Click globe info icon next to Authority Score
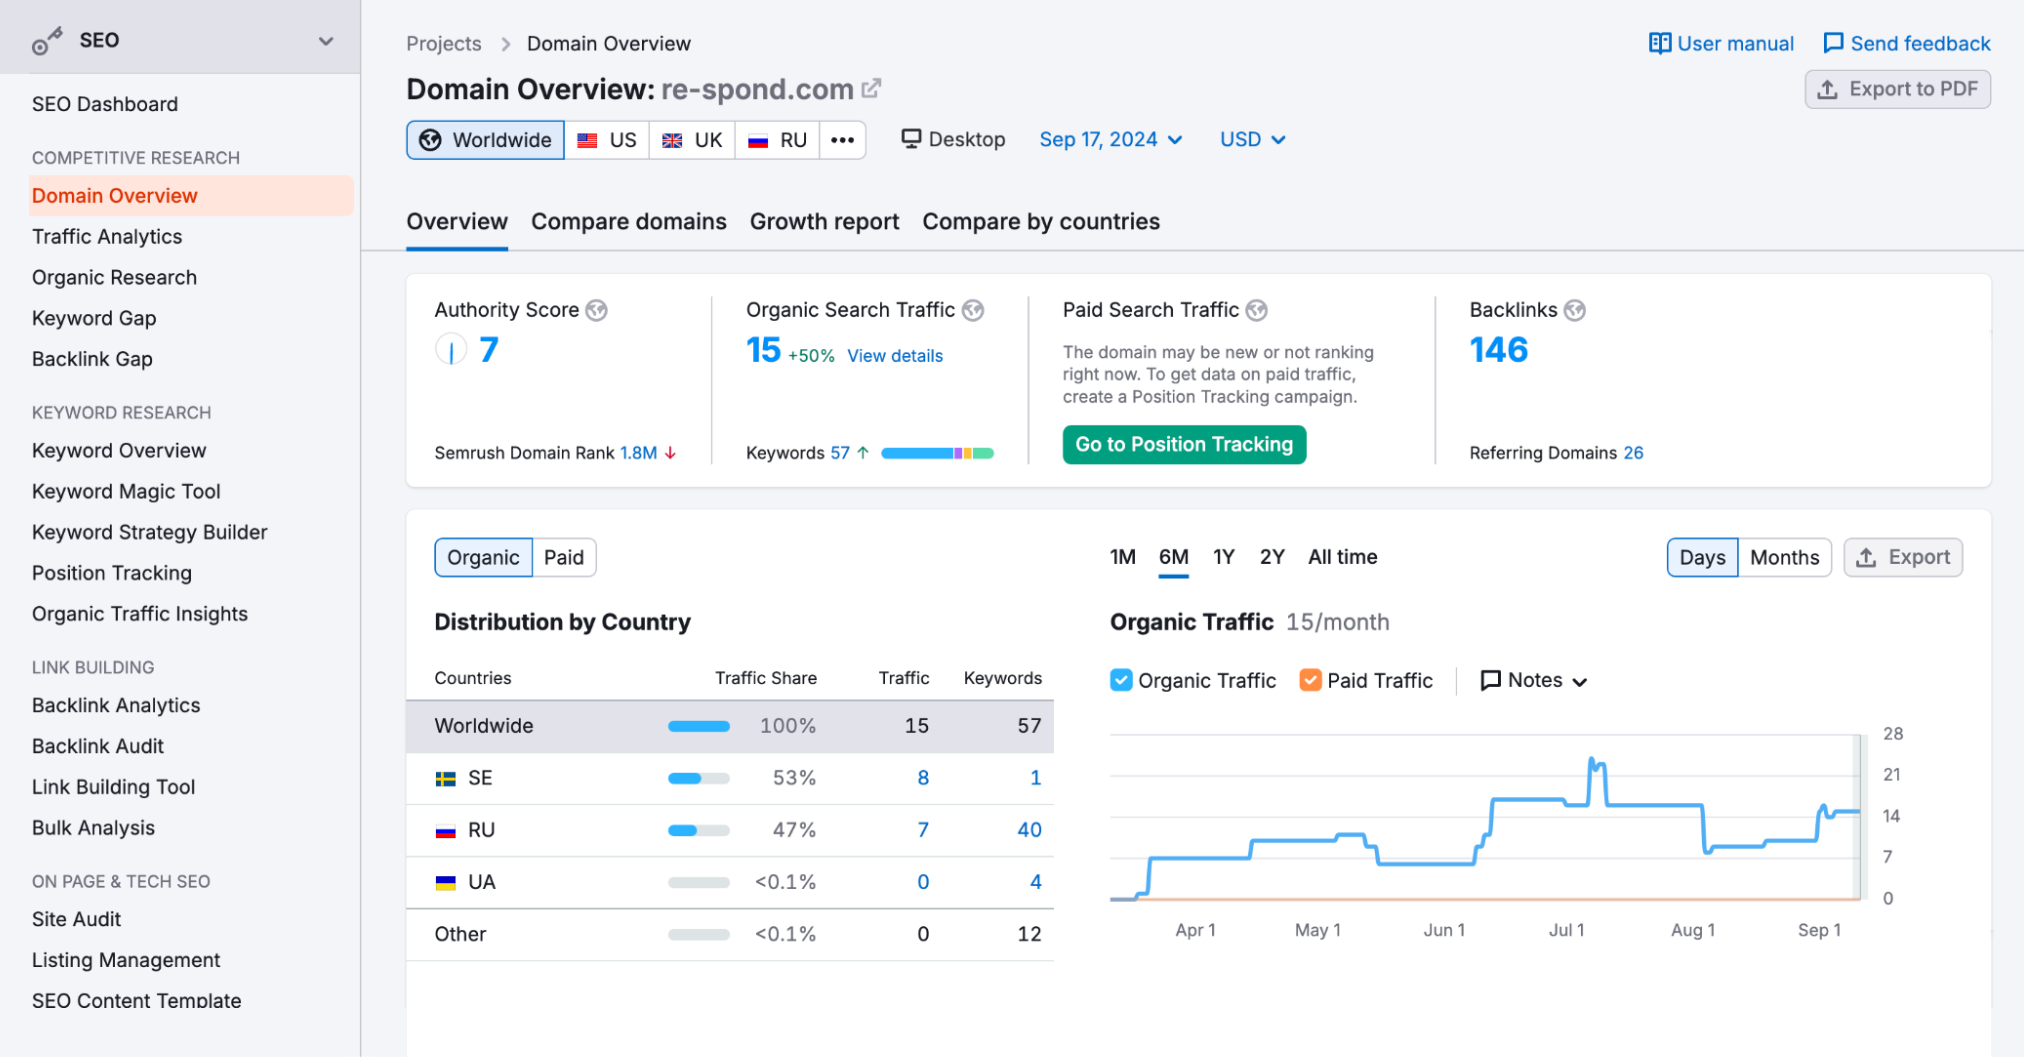Viewport: 2024px width, 1057px height. (x=597, y=310)
